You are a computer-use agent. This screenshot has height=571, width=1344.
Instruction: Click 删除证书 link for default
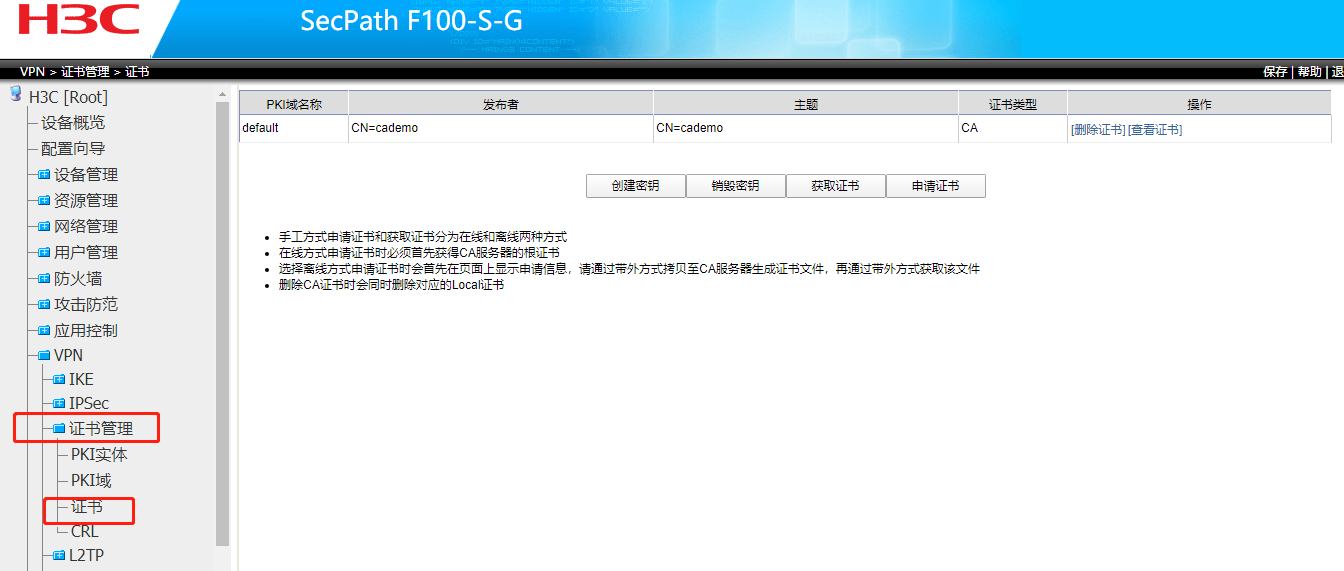[x=1098, y=129]
